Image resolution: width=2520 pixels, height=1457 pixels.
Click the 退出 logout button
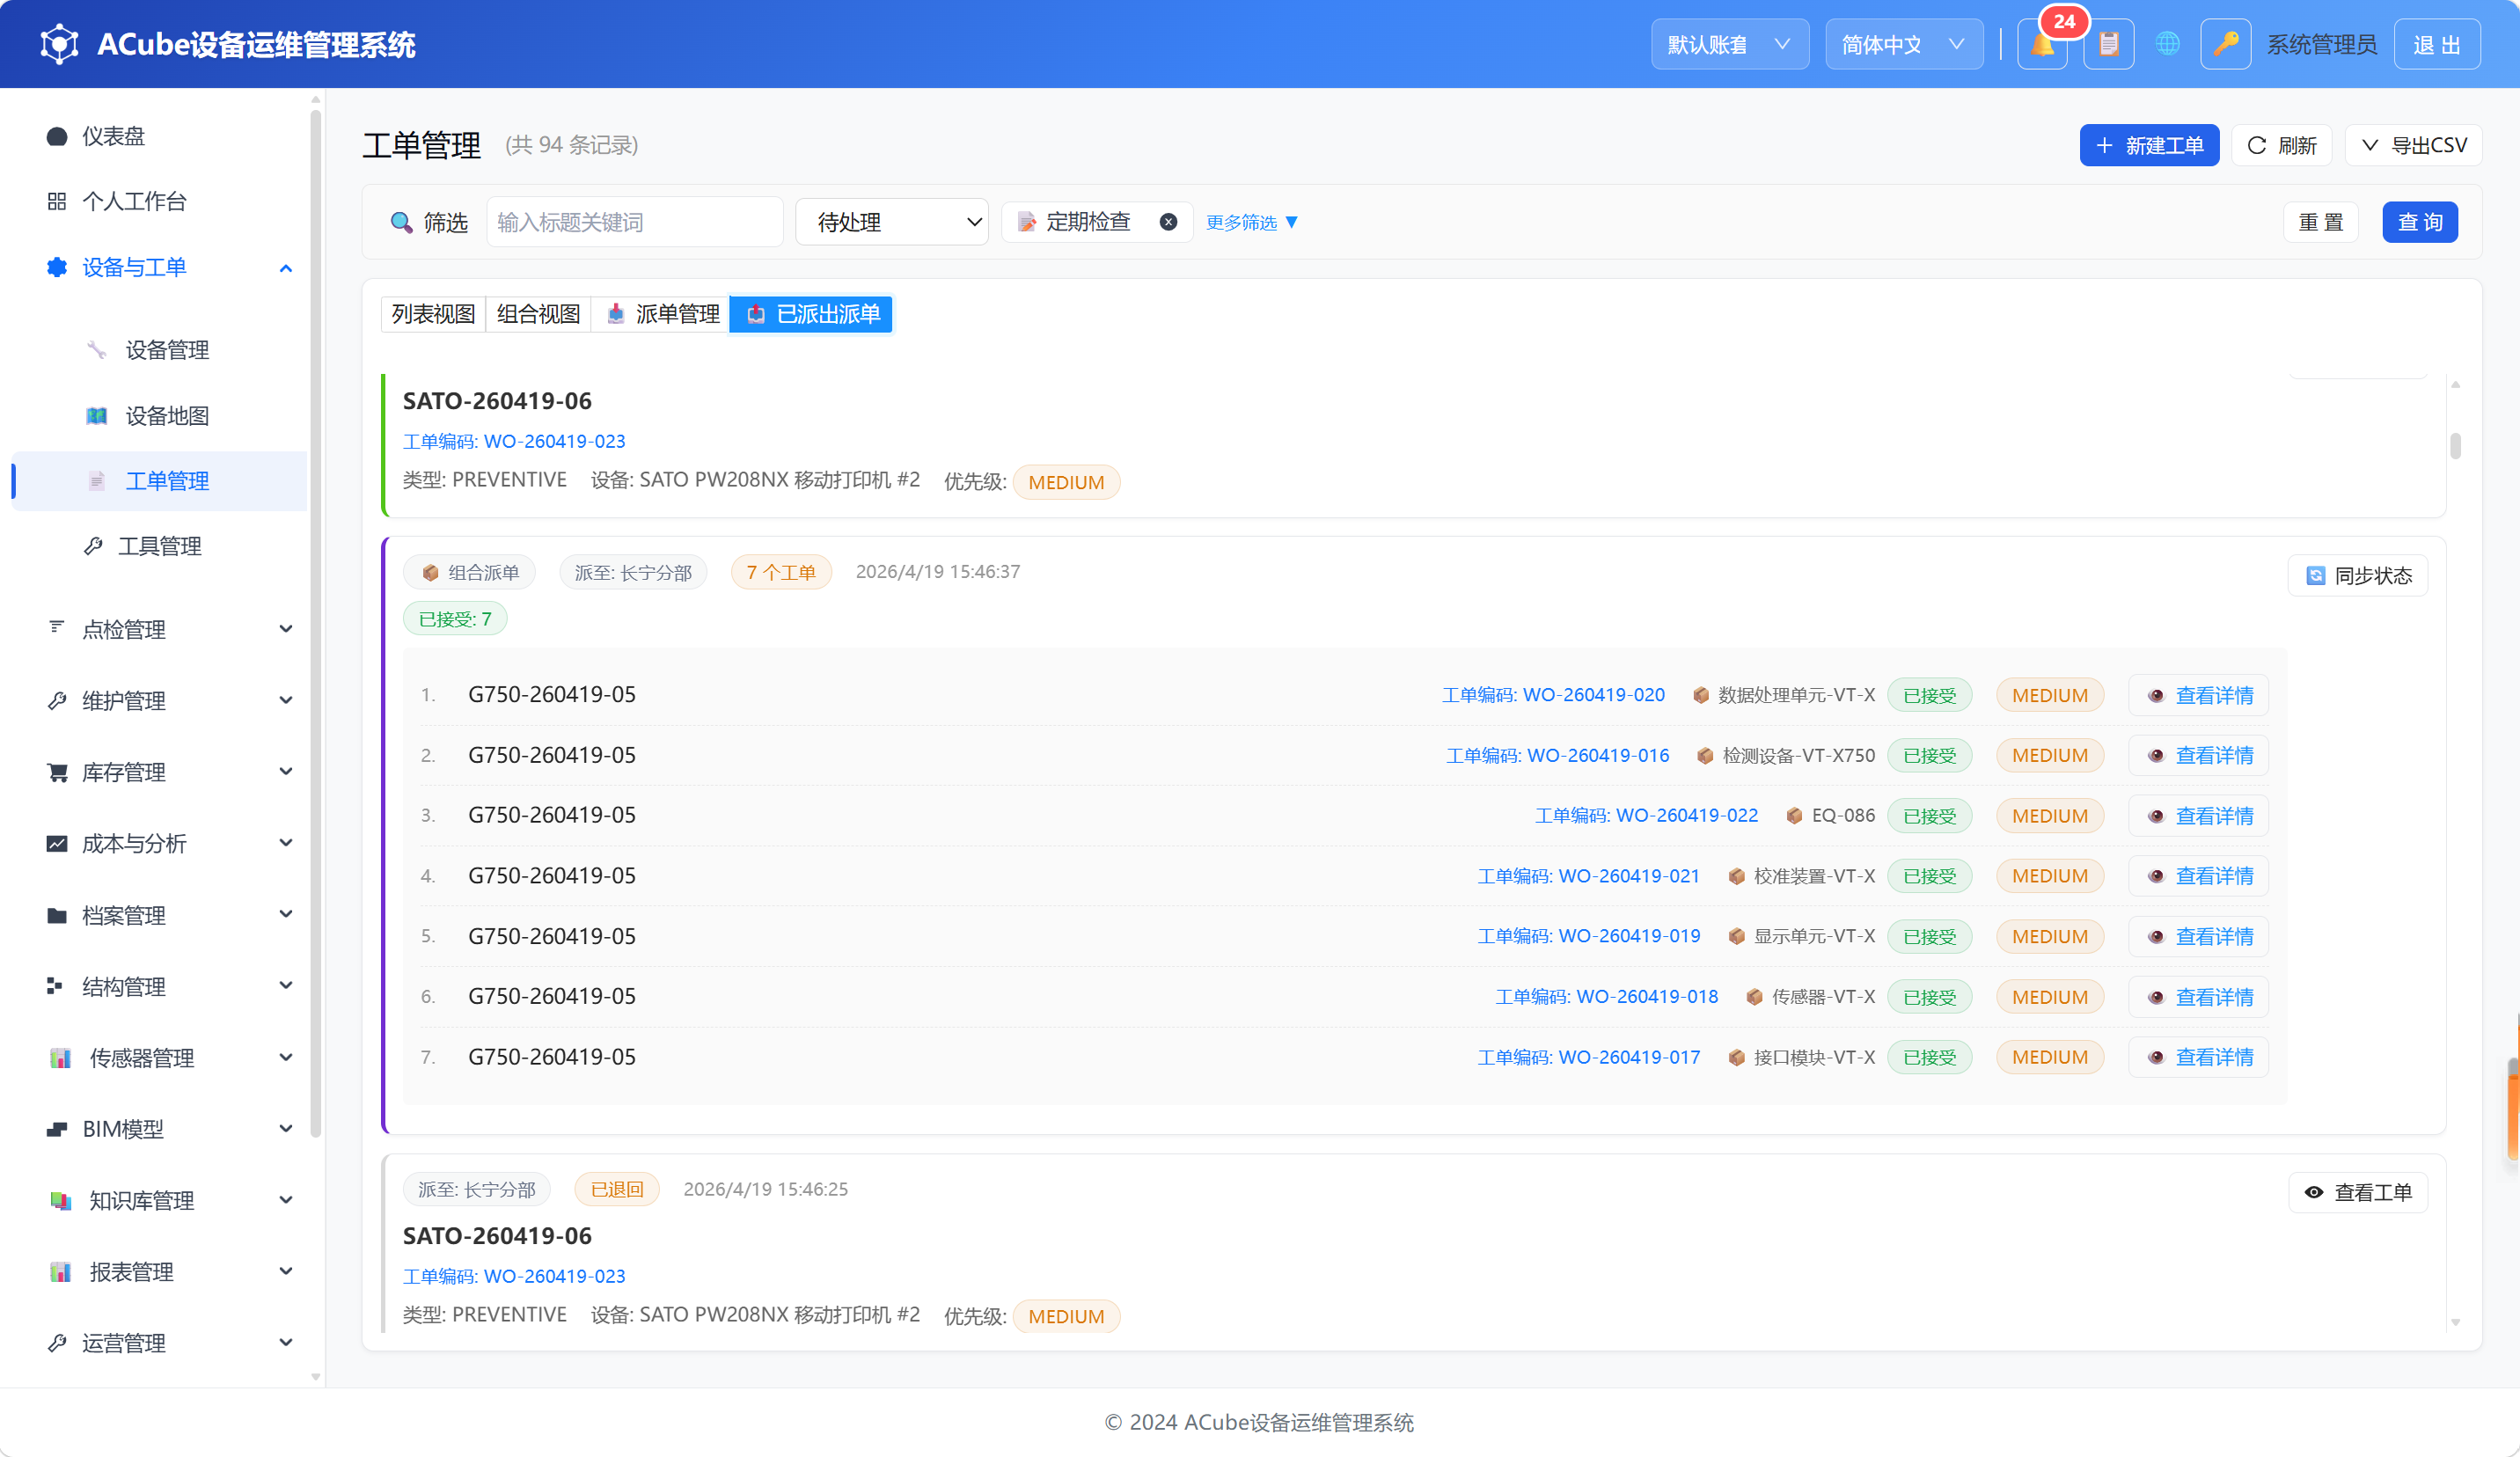(2436, 44)
